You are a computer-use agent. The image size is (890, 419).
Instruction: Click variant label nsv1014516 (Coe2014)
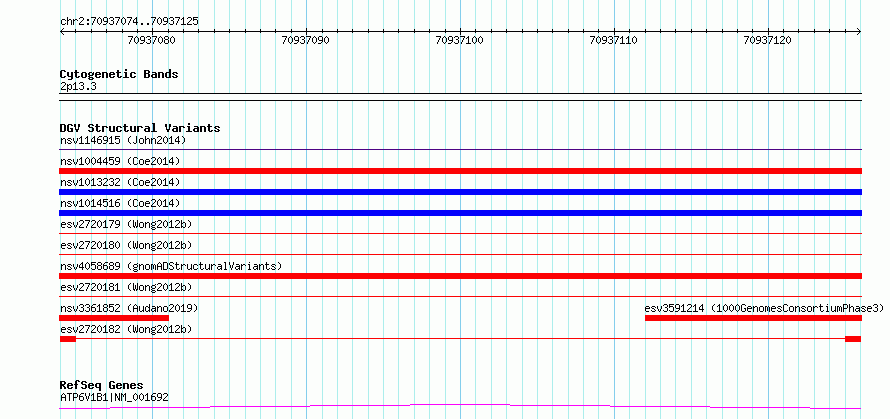tap(120, 203)
